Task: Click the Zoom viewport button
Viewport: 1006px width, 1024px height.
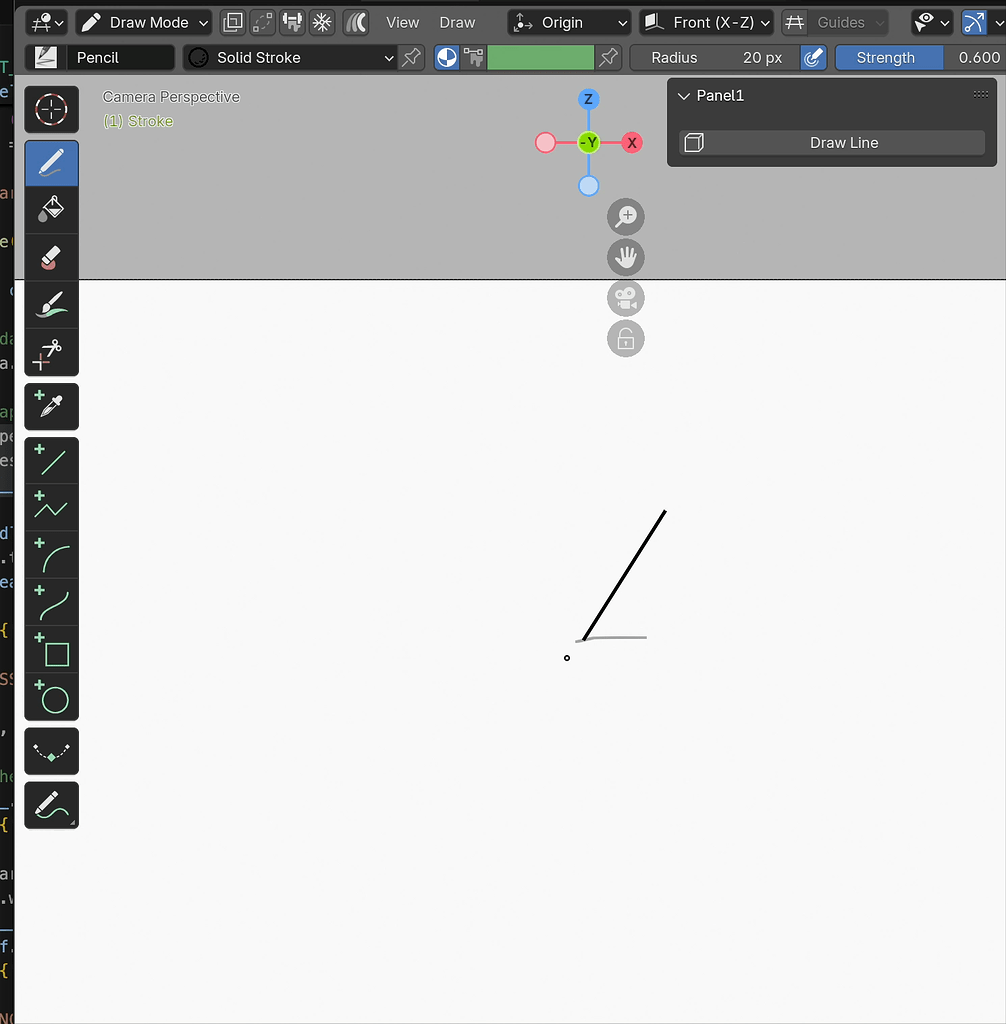Action: click(x=626, y=217)
